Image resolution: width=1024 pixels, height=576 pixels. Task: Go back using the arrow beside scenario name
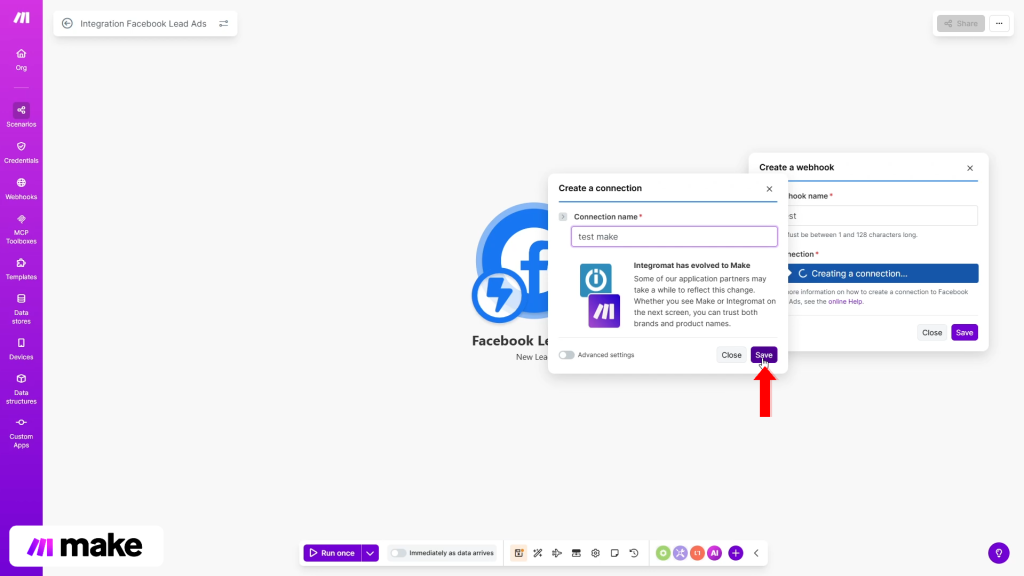(67, 24)
